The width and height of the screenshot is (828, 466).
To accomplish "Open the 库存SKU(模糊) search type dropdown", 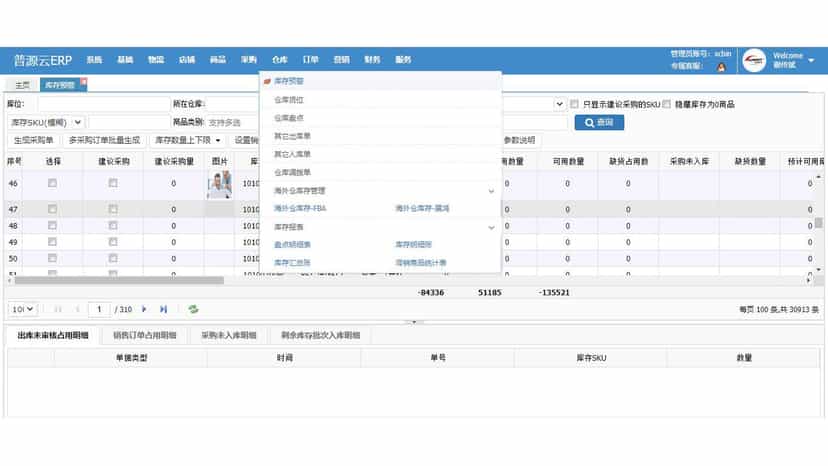I will tap(46, 123).
